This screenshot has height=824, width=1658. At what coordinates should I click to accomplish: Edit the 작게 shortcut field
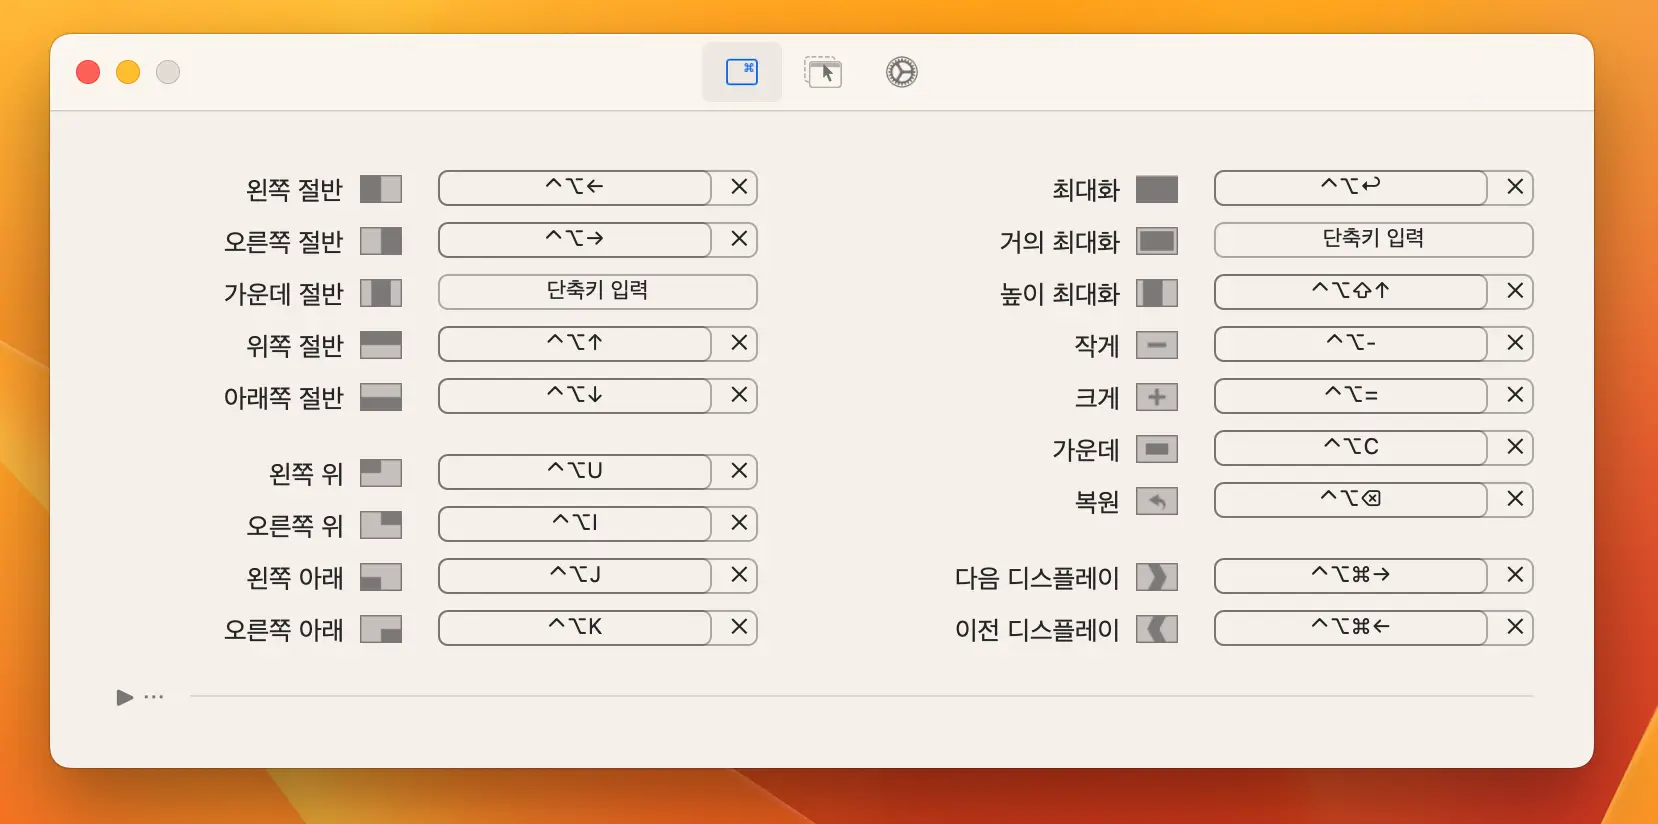[1351, 343]
